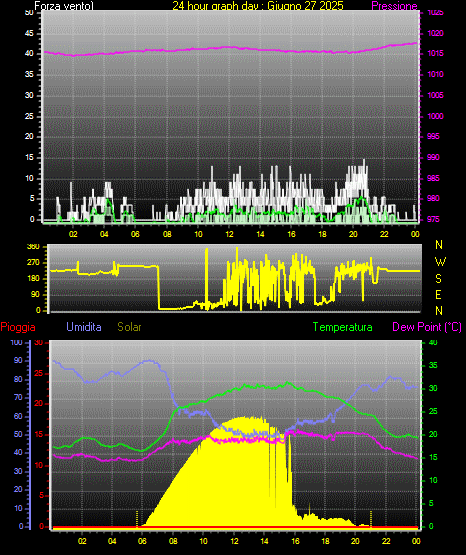Click the 1015 pressure axis value
Viewport: 466px width, 555px height.
click(435, 53)
